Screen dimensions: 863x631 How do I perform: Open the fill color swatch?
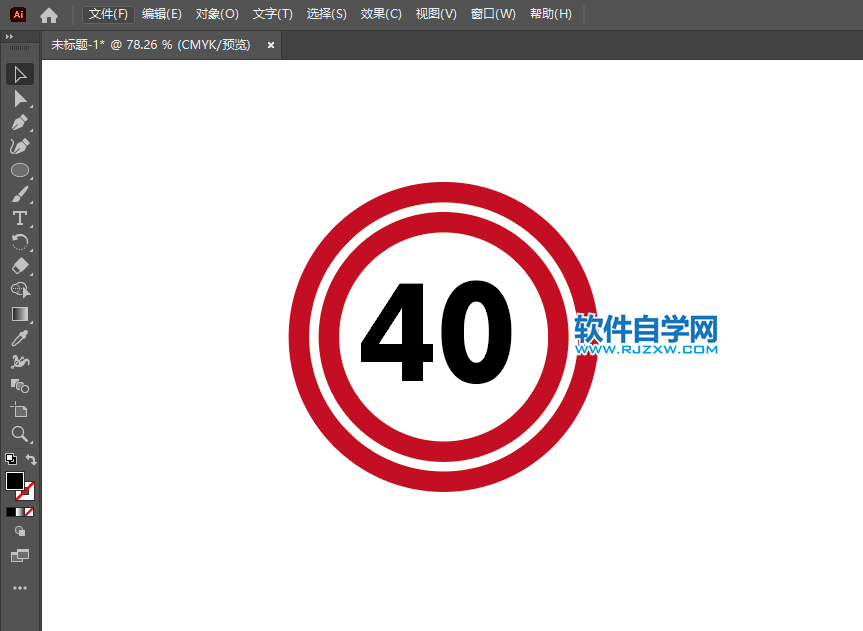[15, 480]
